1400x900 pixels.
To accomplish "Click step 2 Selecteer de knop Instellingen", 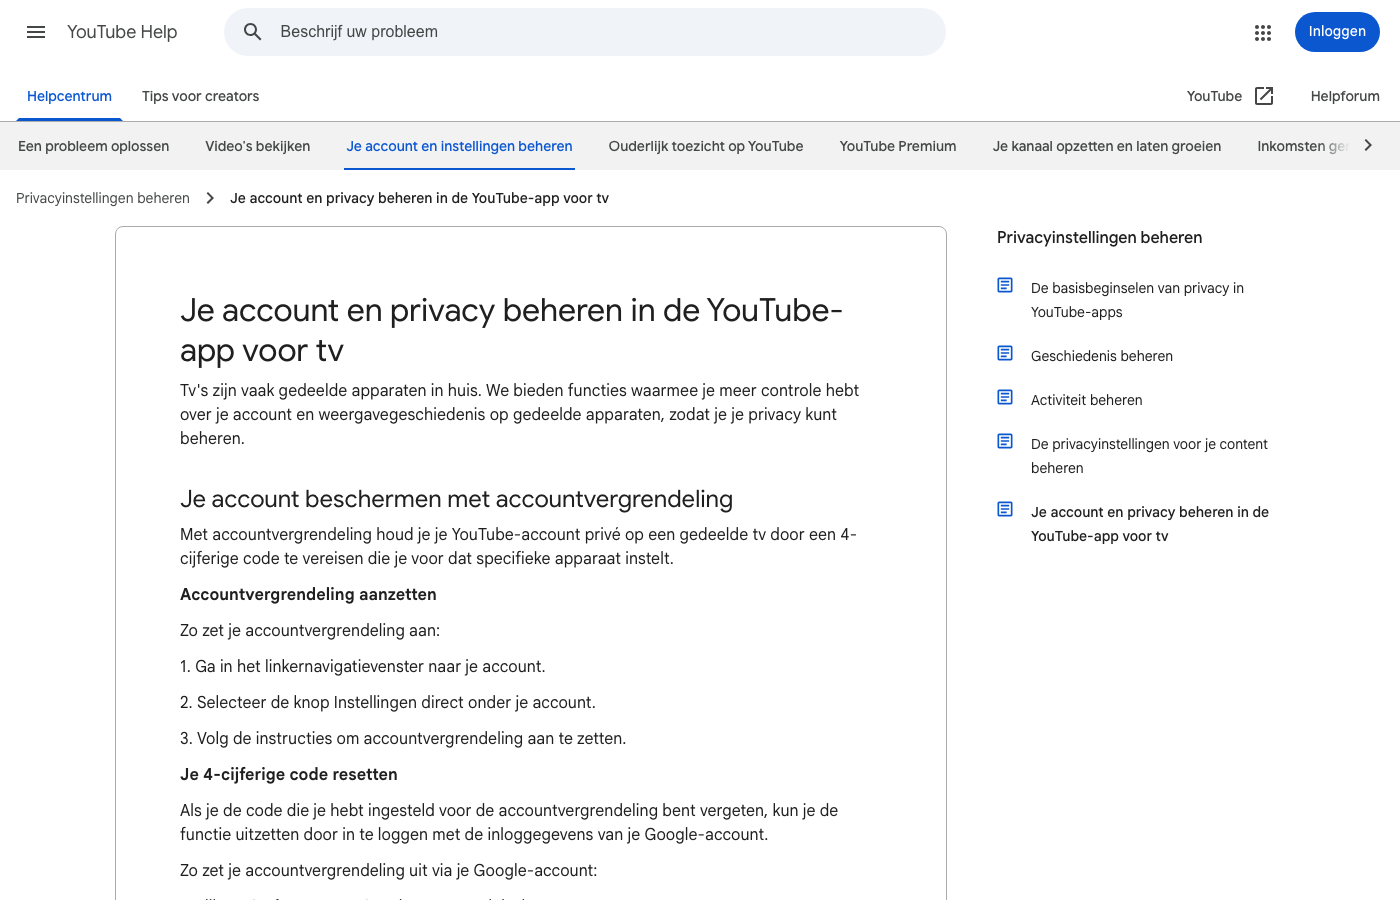I will [x=388, y=702].
